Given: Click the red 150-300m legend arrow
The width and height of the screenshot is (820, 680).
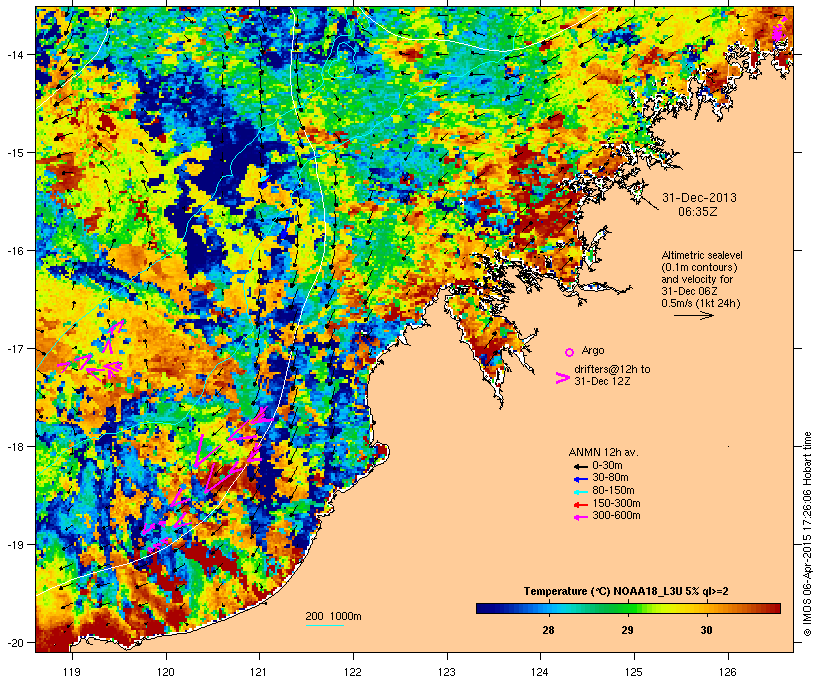Looking at the screenshot, I should (x=581, y=504).
